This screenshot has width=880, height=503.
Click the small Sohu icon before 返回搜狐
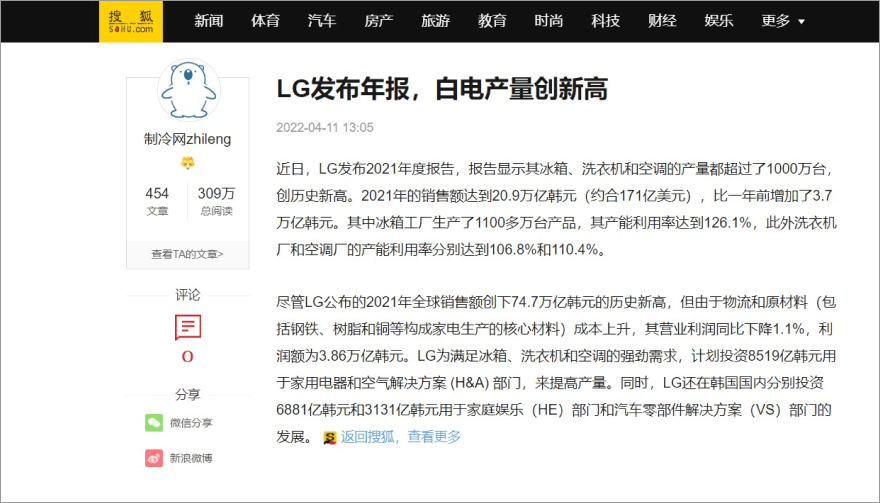tap(330, 437)
